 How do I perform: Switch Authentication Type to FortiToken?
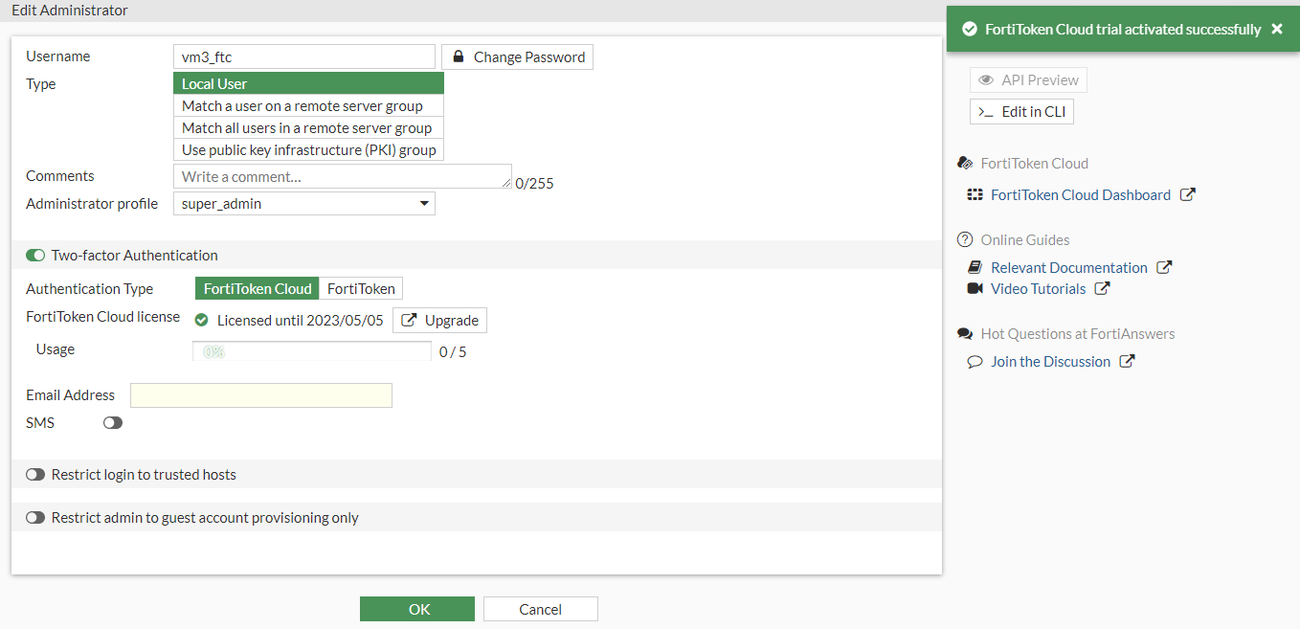click(x=360, y=288)
